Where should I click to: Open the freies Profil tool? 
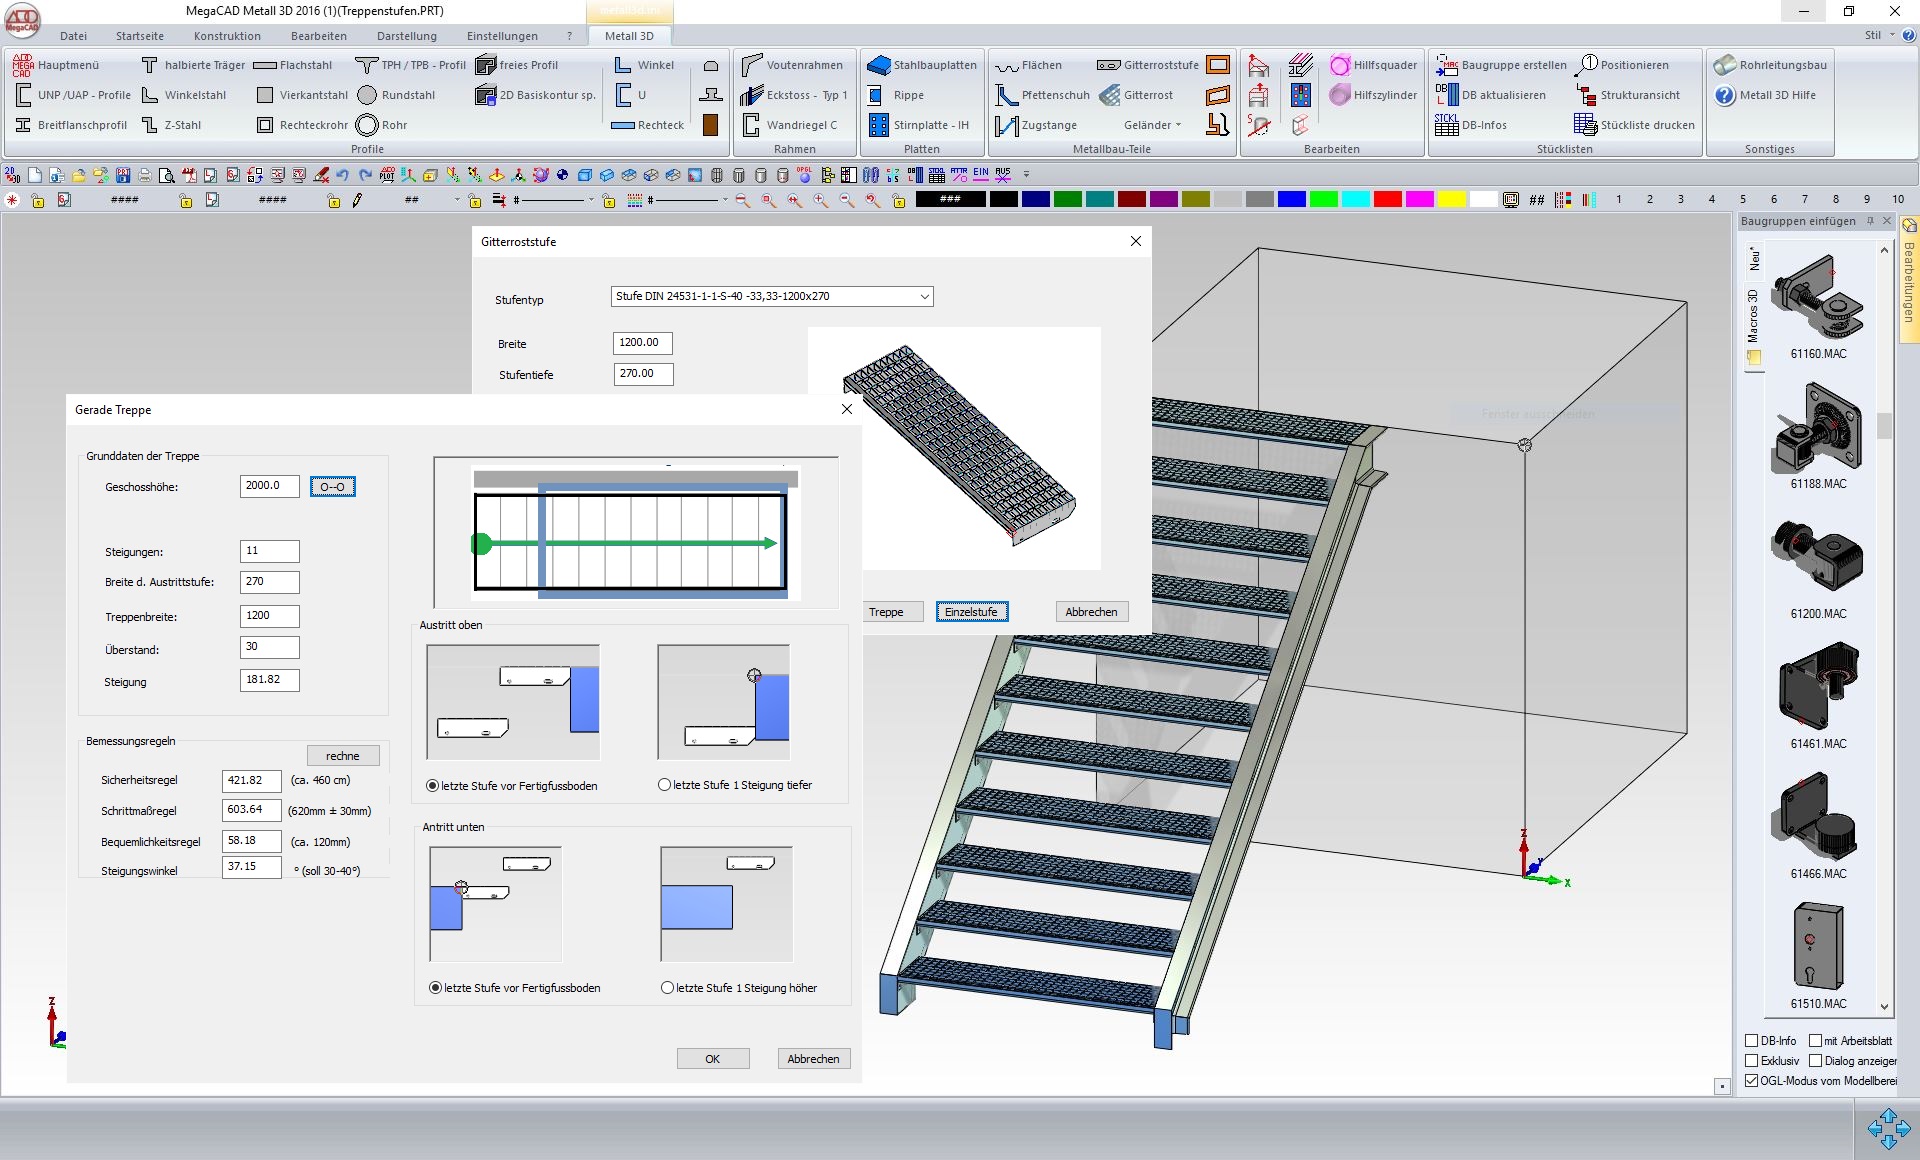517,65
